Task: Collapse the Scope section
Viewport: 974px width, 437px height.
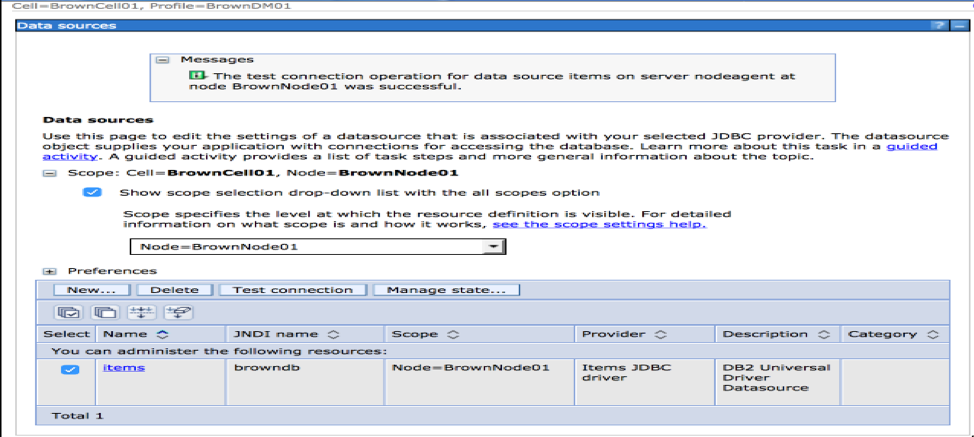Action: 48,172
